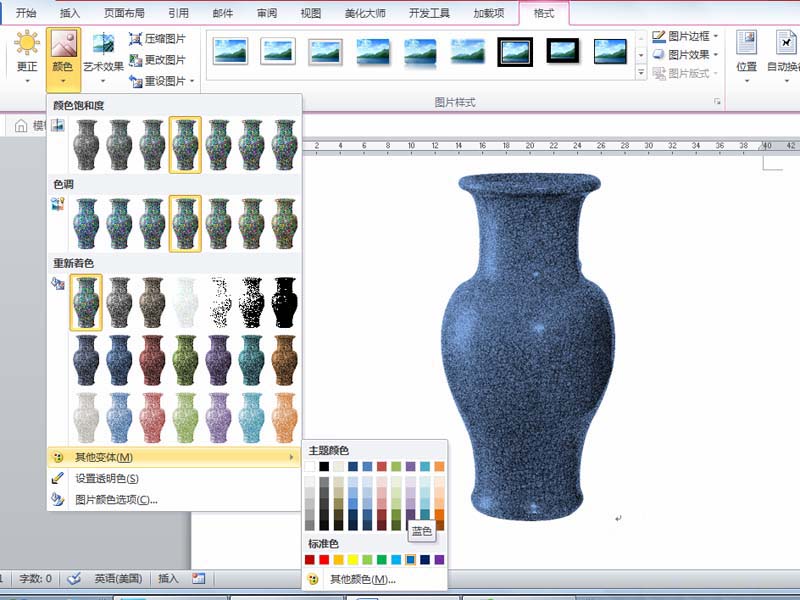Viewport: 800px width, 600px height.
Task: Expand the 图片效果 picture effects dropdown
Action: pos(715,55)
